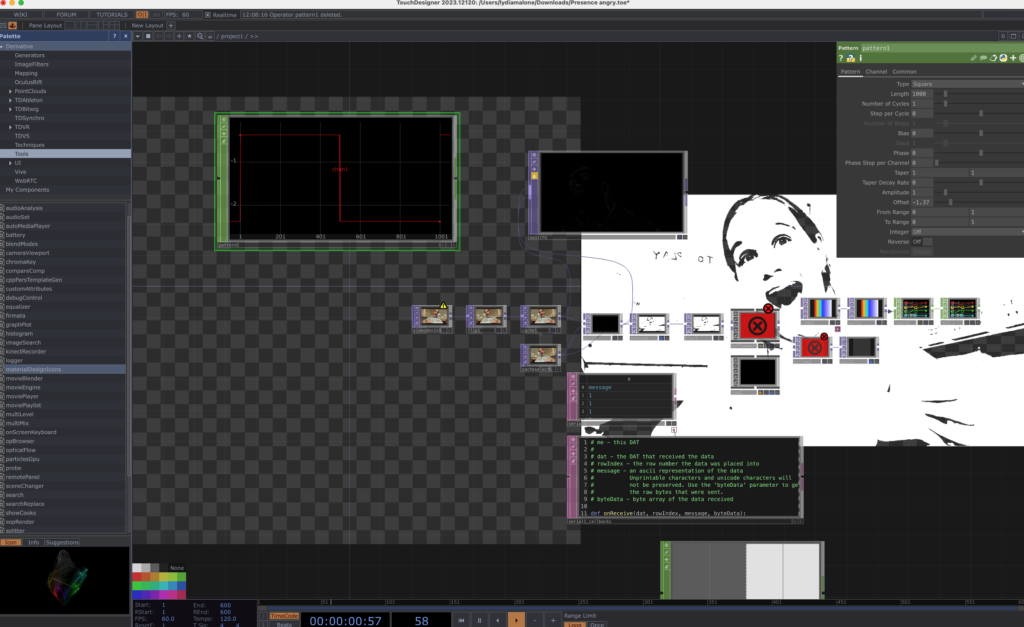The width and height of the screenshot is (1024, 627).
Task: Click the TUTORIALS button
Action: (111, 15)
